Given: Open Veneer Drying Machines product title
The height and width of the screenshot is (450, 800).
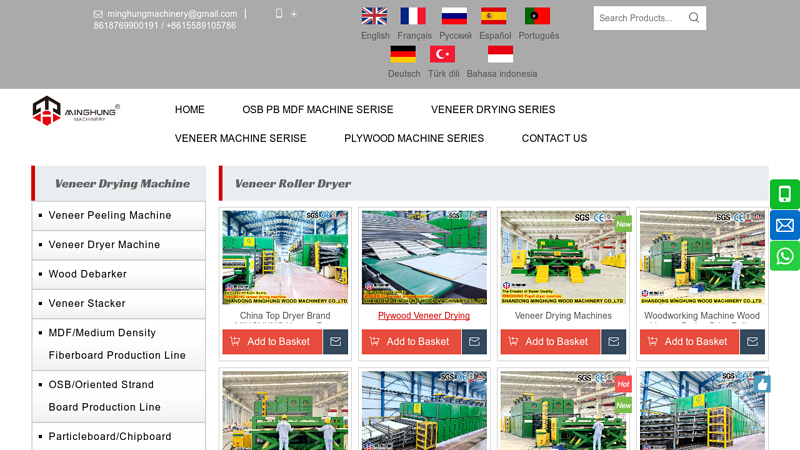Looking at the screenshot, I should coord(563,316).
